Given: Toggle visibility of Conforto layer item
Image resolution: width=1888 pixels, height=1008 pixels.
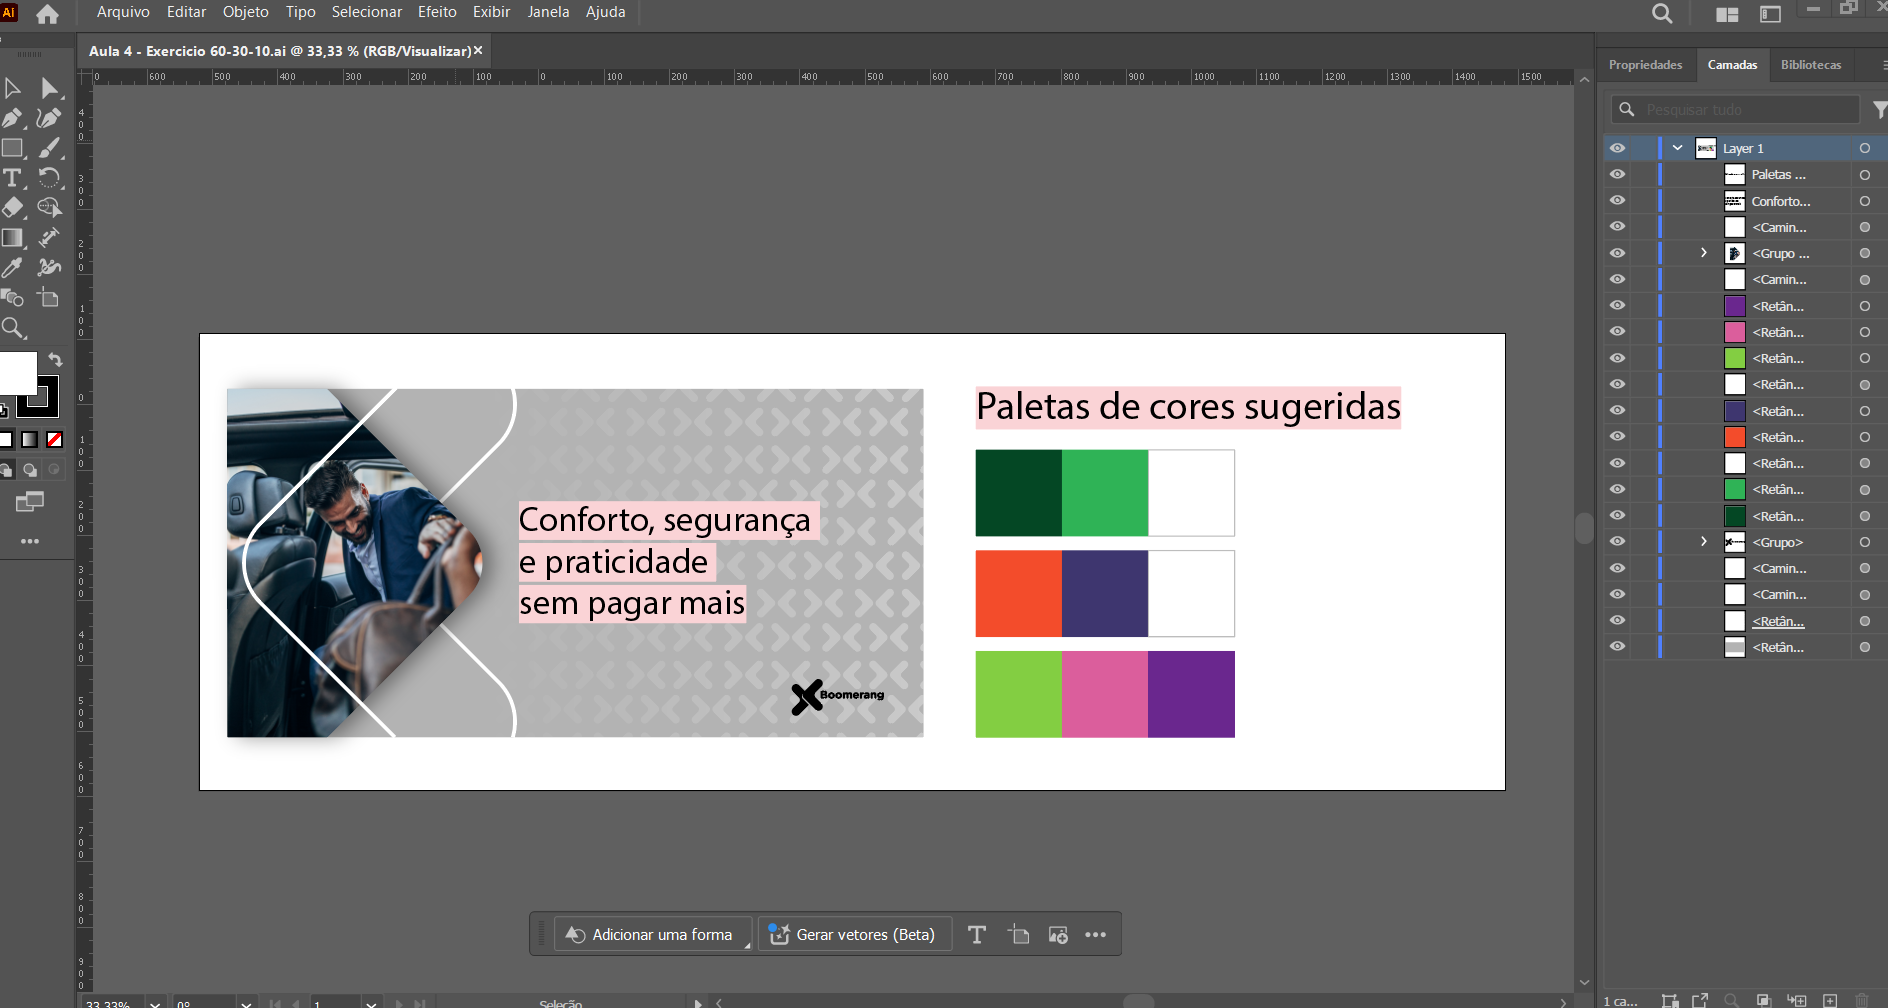Looking at the screenshot, I should pyautogui.click(x=1617, y=201).
